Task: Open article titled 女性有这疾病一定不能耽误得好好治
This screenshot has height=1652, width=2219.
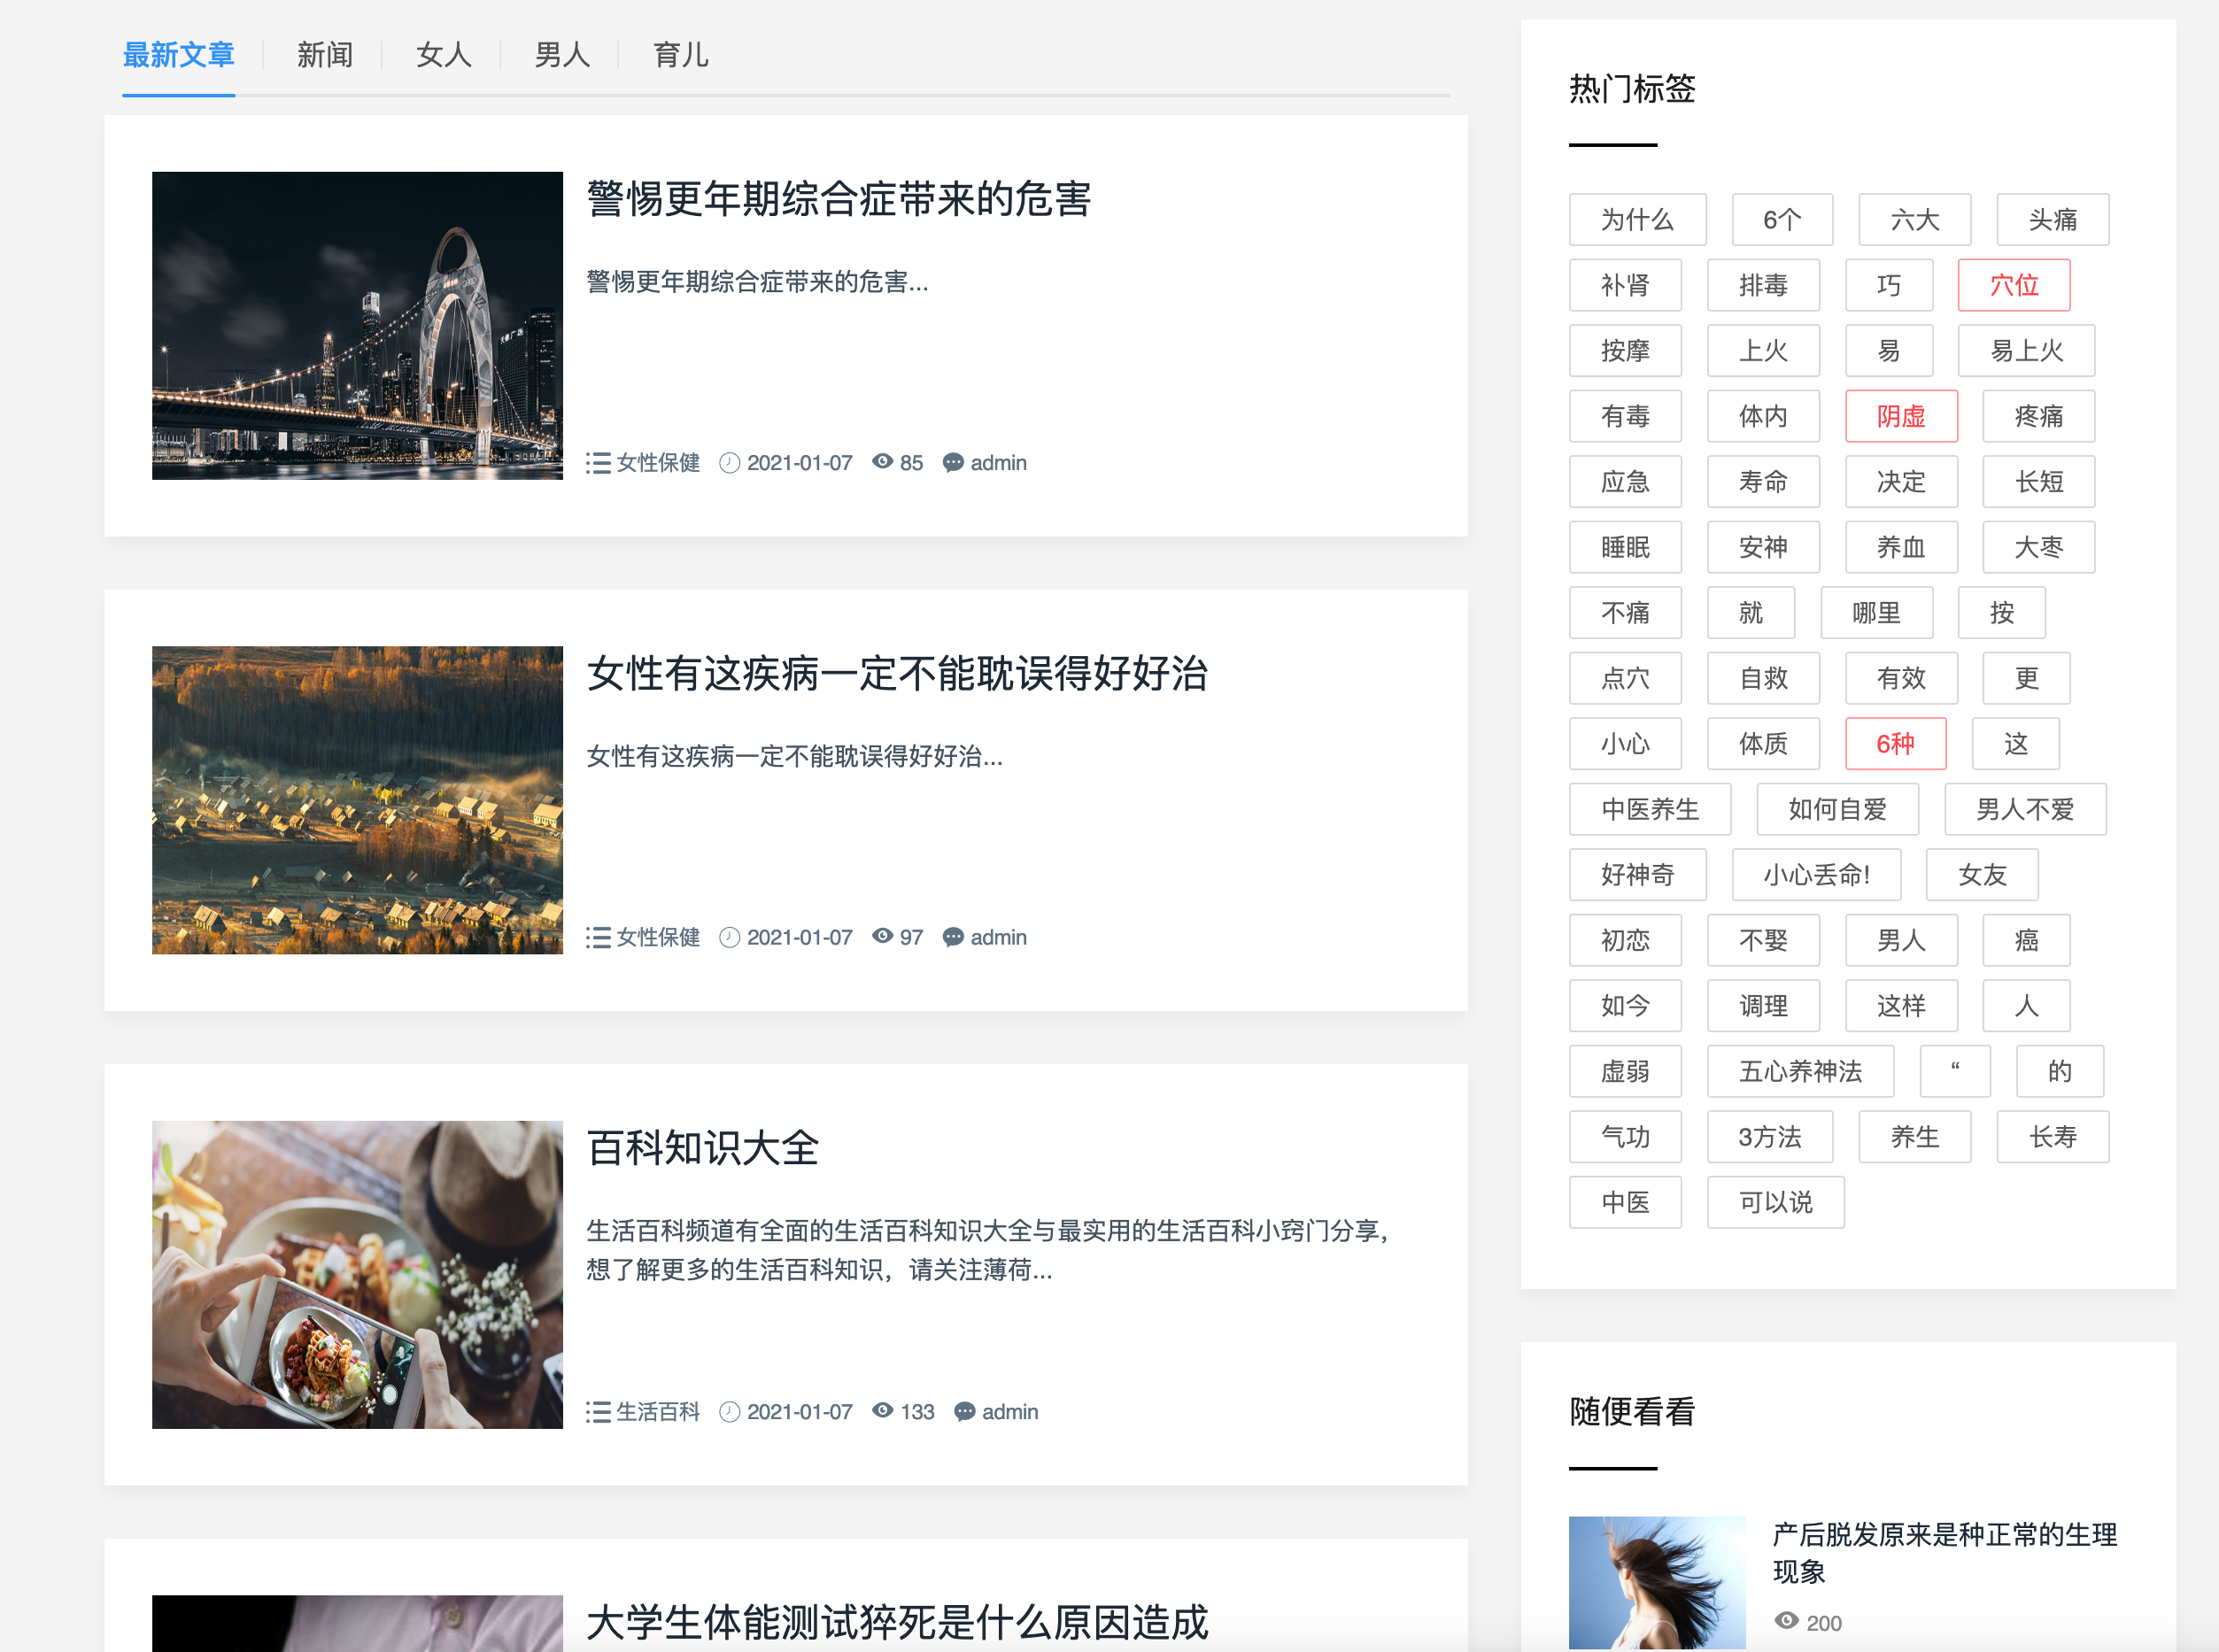Action: click(897, 673)
